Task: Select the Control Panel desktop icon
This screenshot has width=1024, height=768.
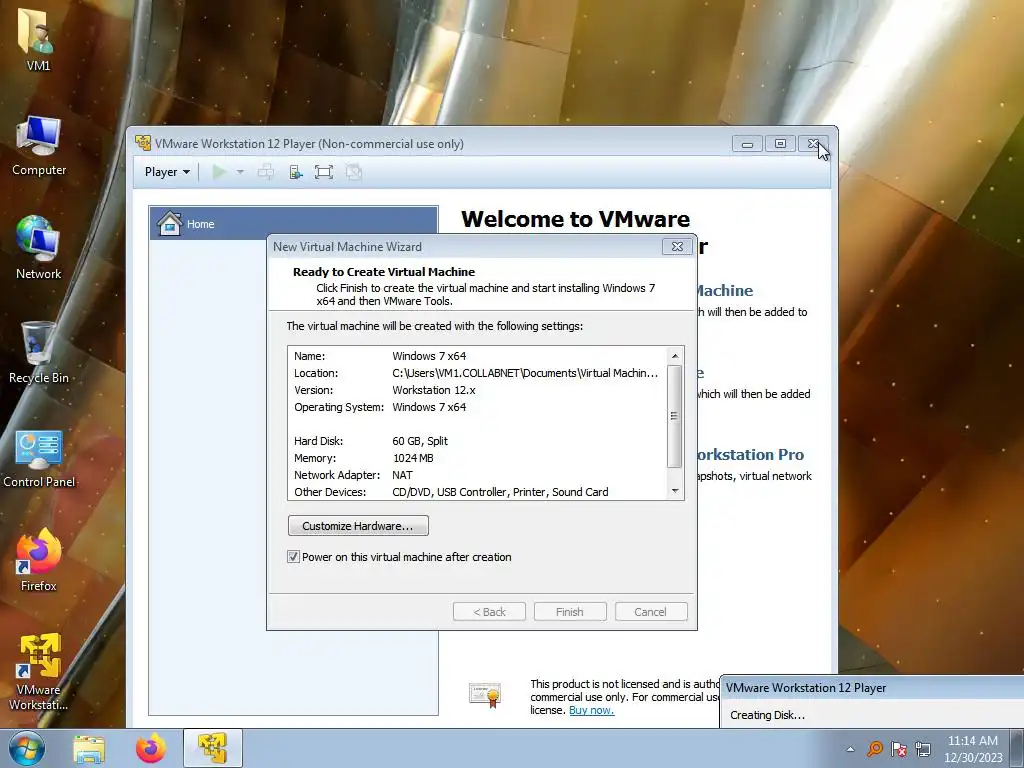Action: pos(39,458)
